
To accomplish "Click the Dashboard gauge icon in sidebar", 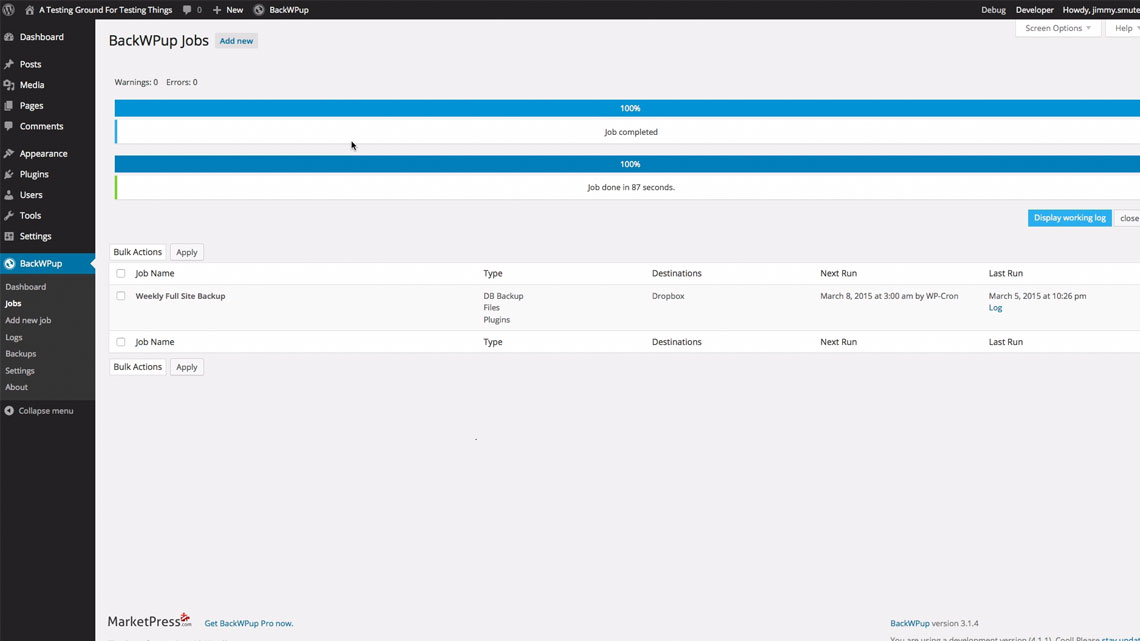I will click(9, 37).
